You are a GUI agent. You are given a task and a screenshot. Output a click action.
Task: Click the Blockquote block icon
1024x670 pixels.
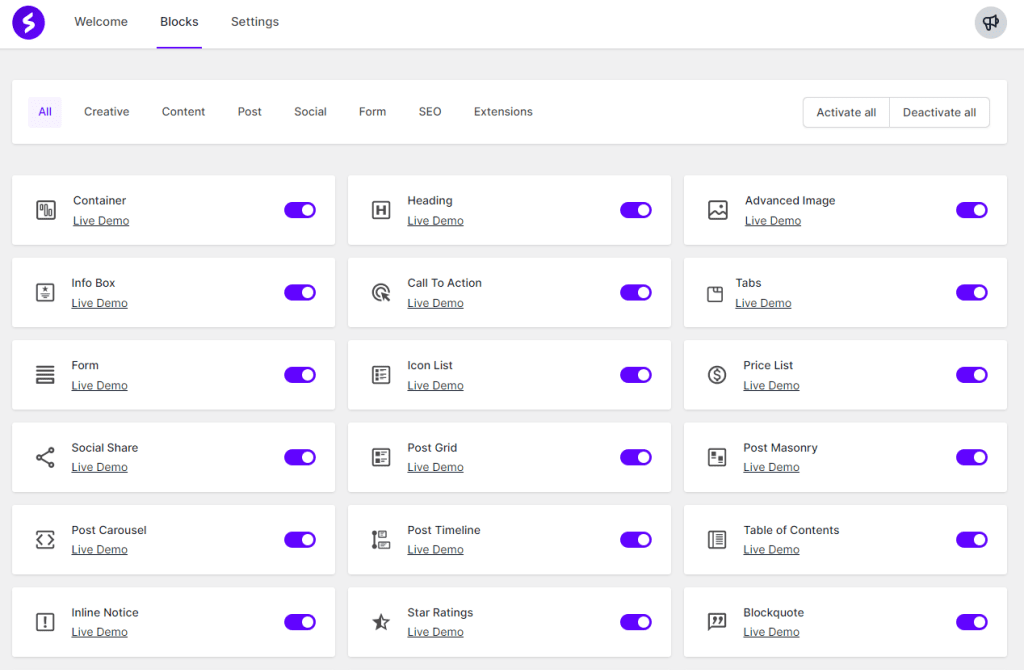[717, 622]
